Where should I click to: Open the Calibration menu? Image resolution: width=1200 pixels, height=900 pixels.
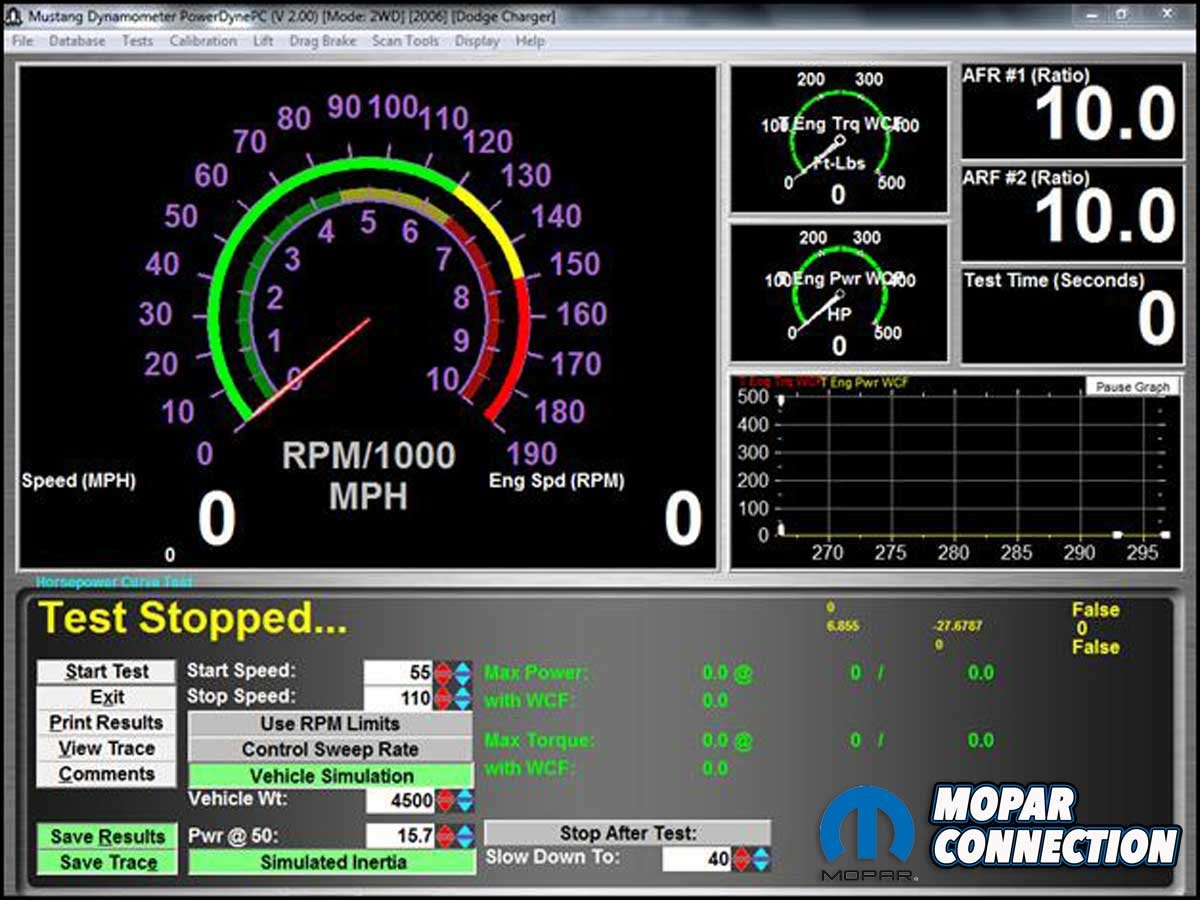pos(203,41)
